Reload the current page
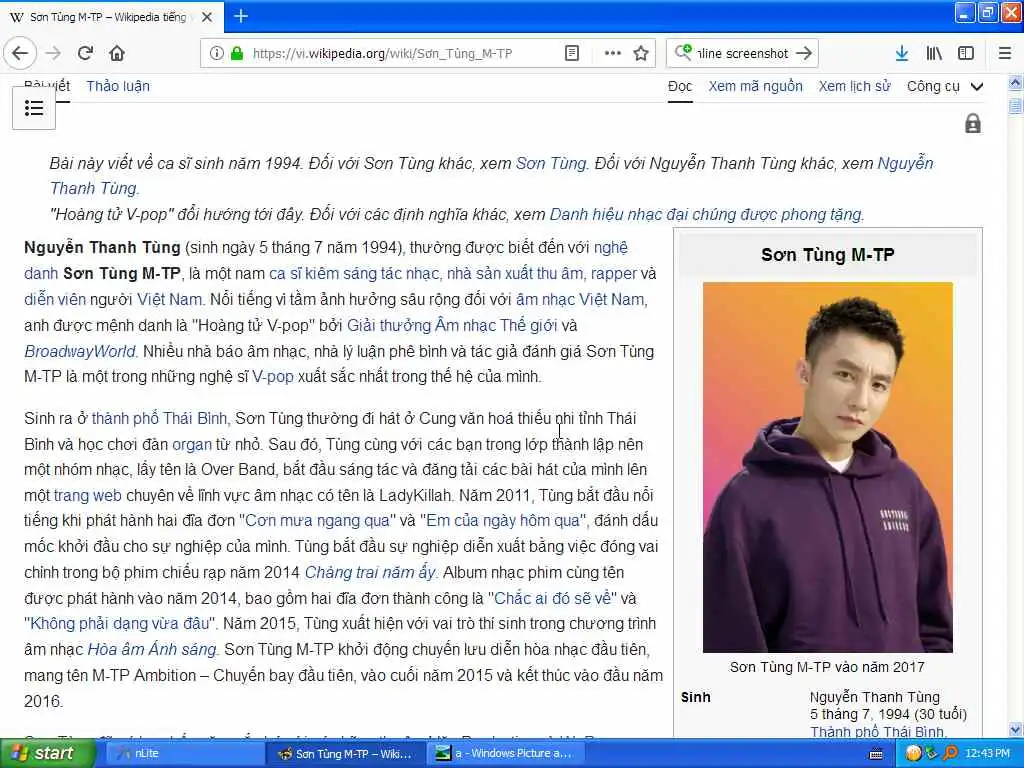 85,53
